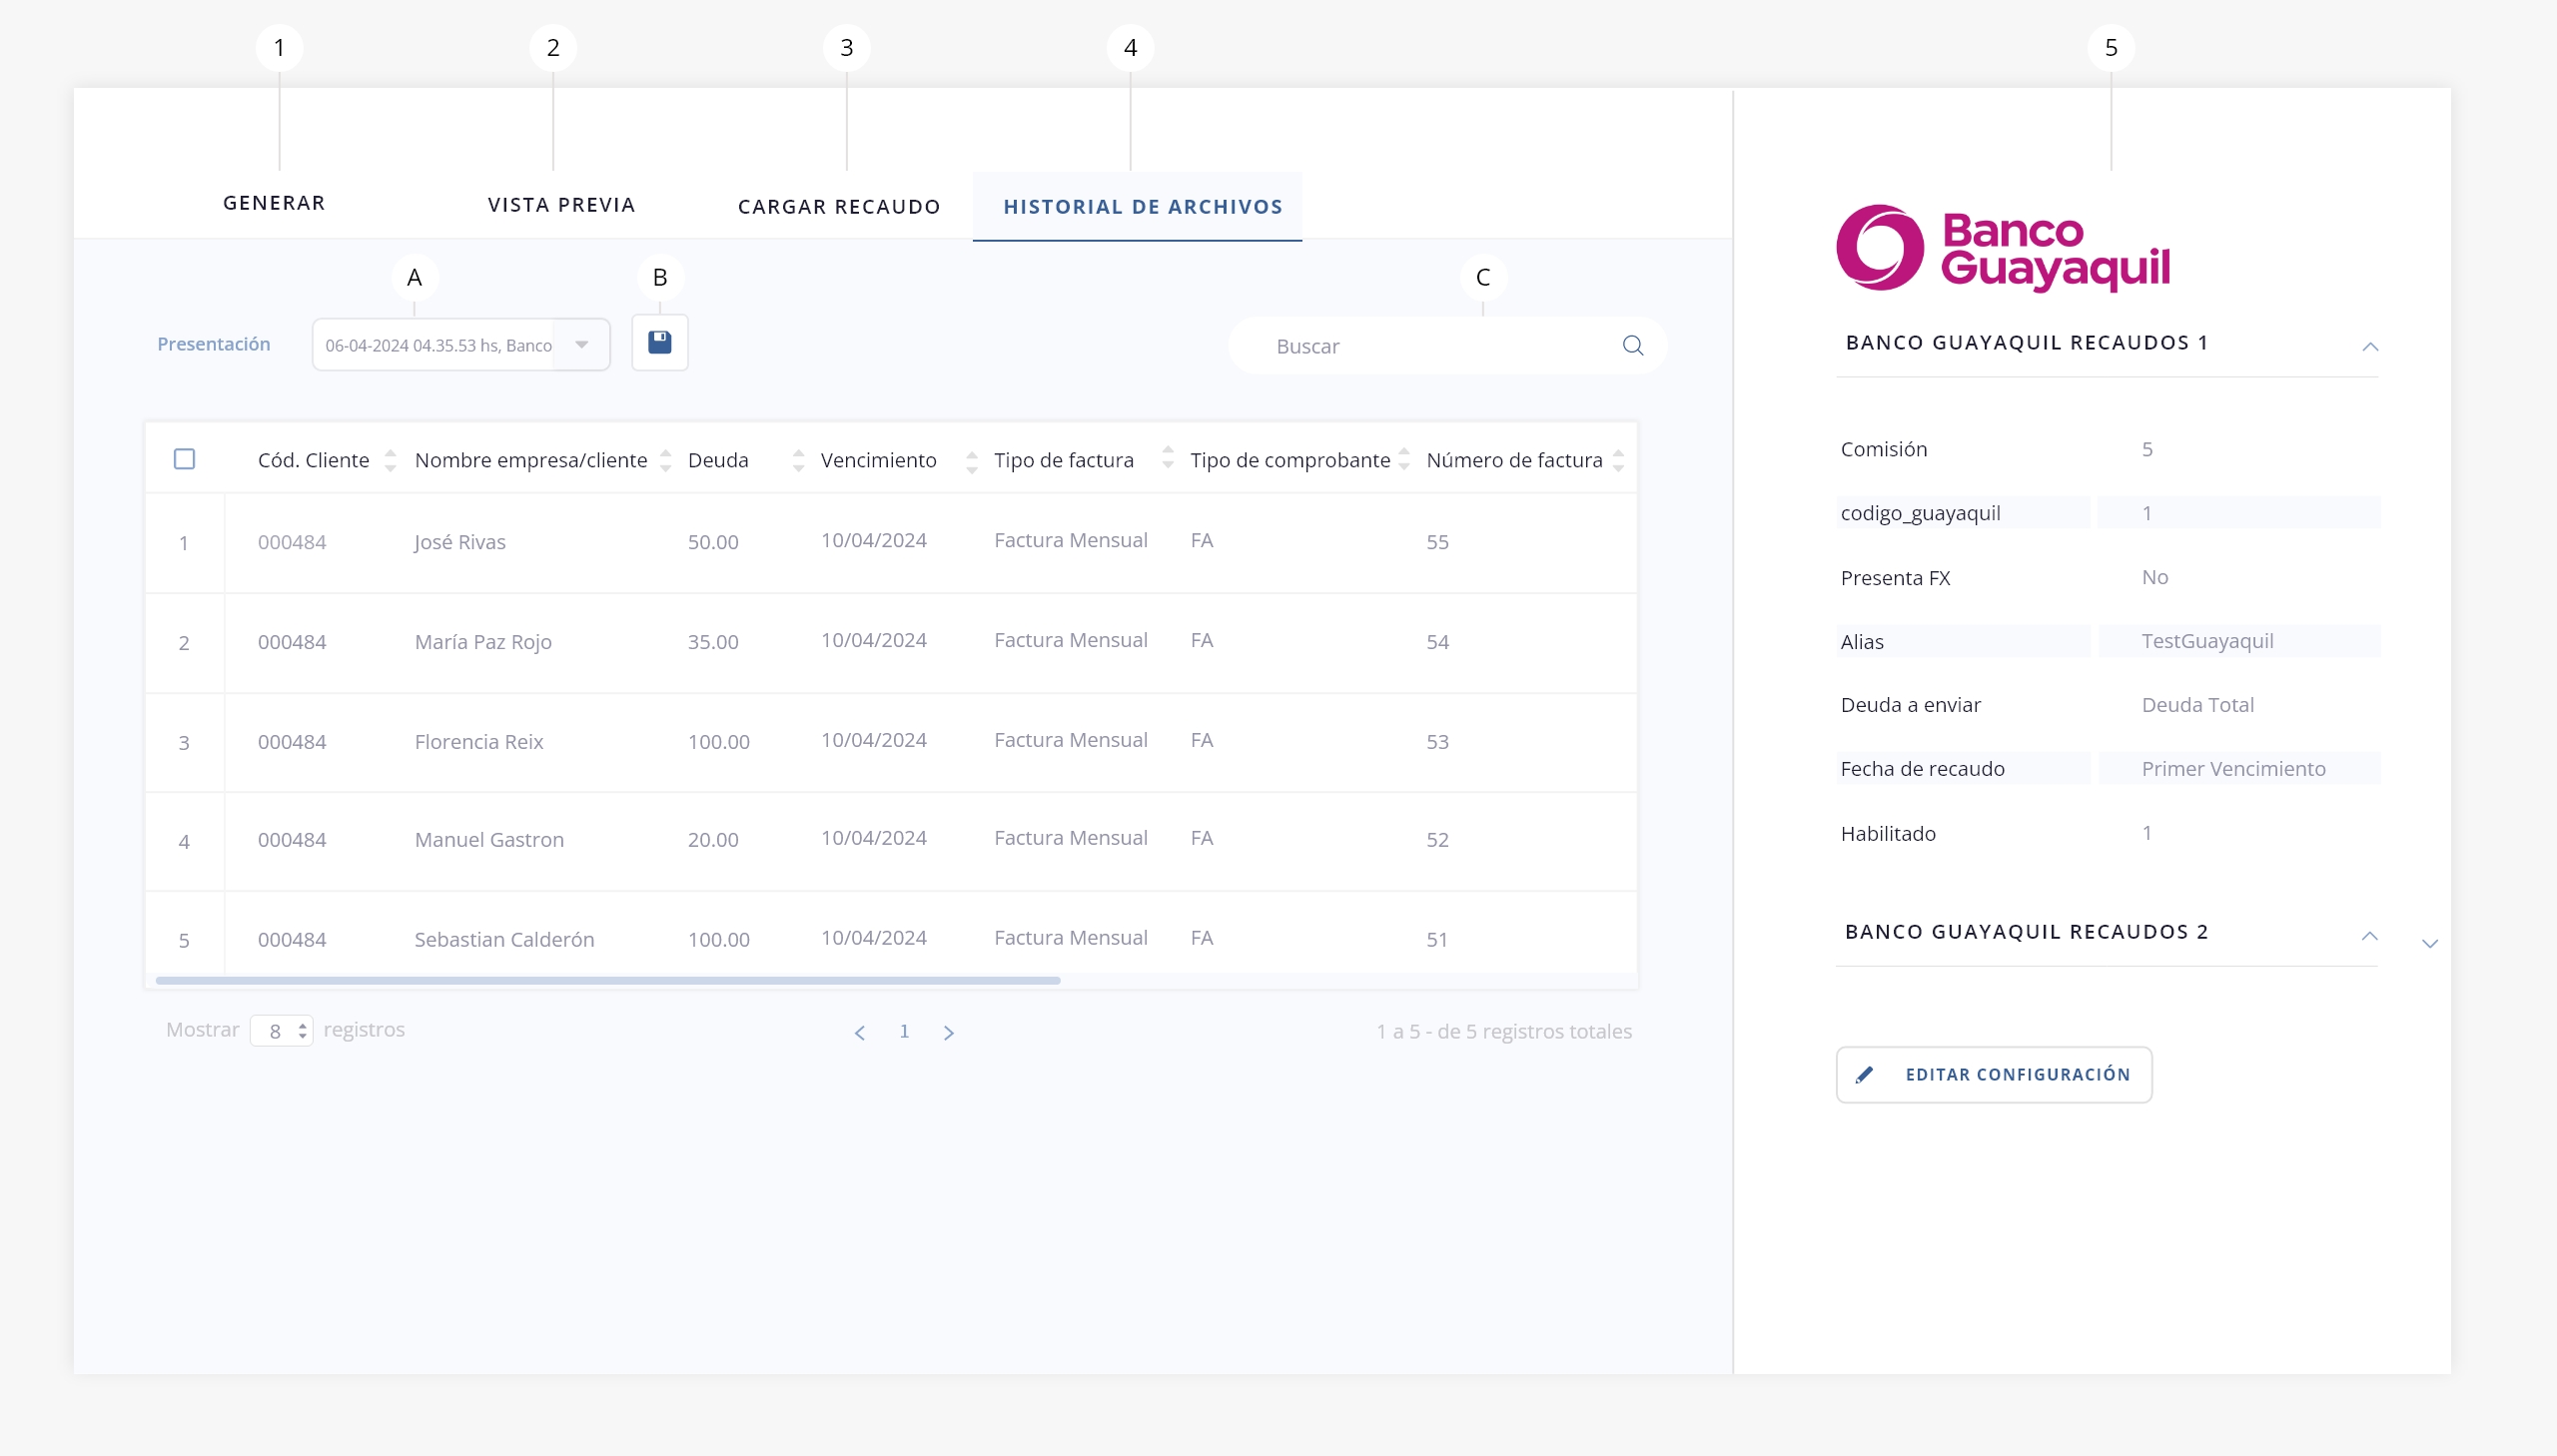Click the down chevron at the right panel edge
The image size is (2557, 1456).
pyautogui.click(x=2430, y=944)
